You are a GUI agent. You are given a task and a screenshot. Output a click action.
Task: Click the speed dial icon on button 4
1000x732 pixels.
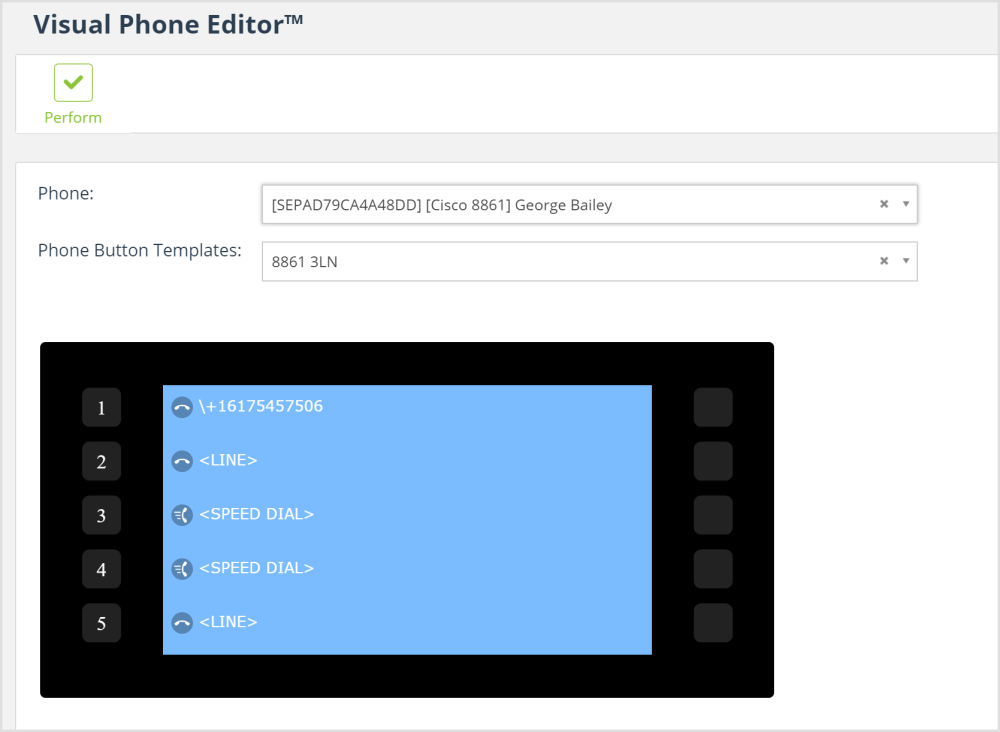181,568
